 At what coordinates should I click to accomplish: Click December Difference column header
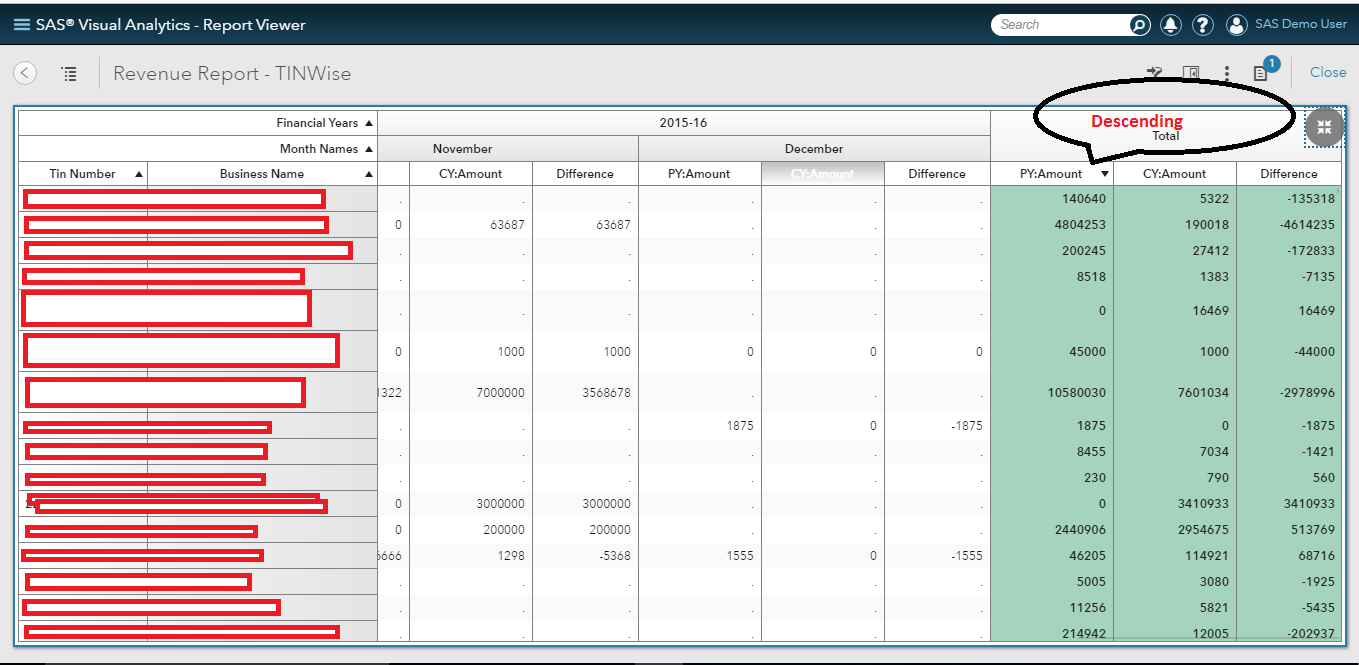pos(937,174)
